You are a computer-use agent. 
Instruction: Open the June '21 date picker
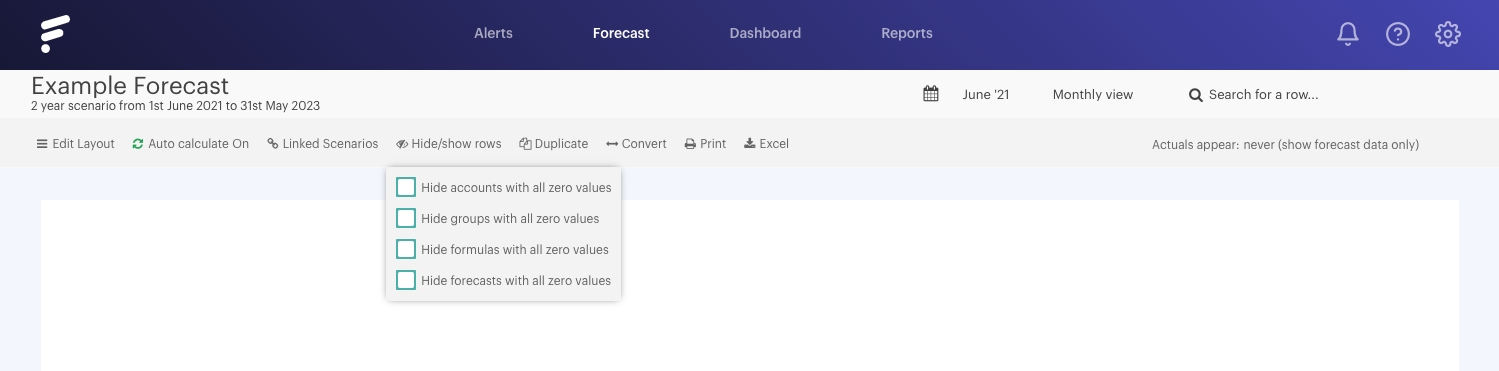click(x=986, y=94)
